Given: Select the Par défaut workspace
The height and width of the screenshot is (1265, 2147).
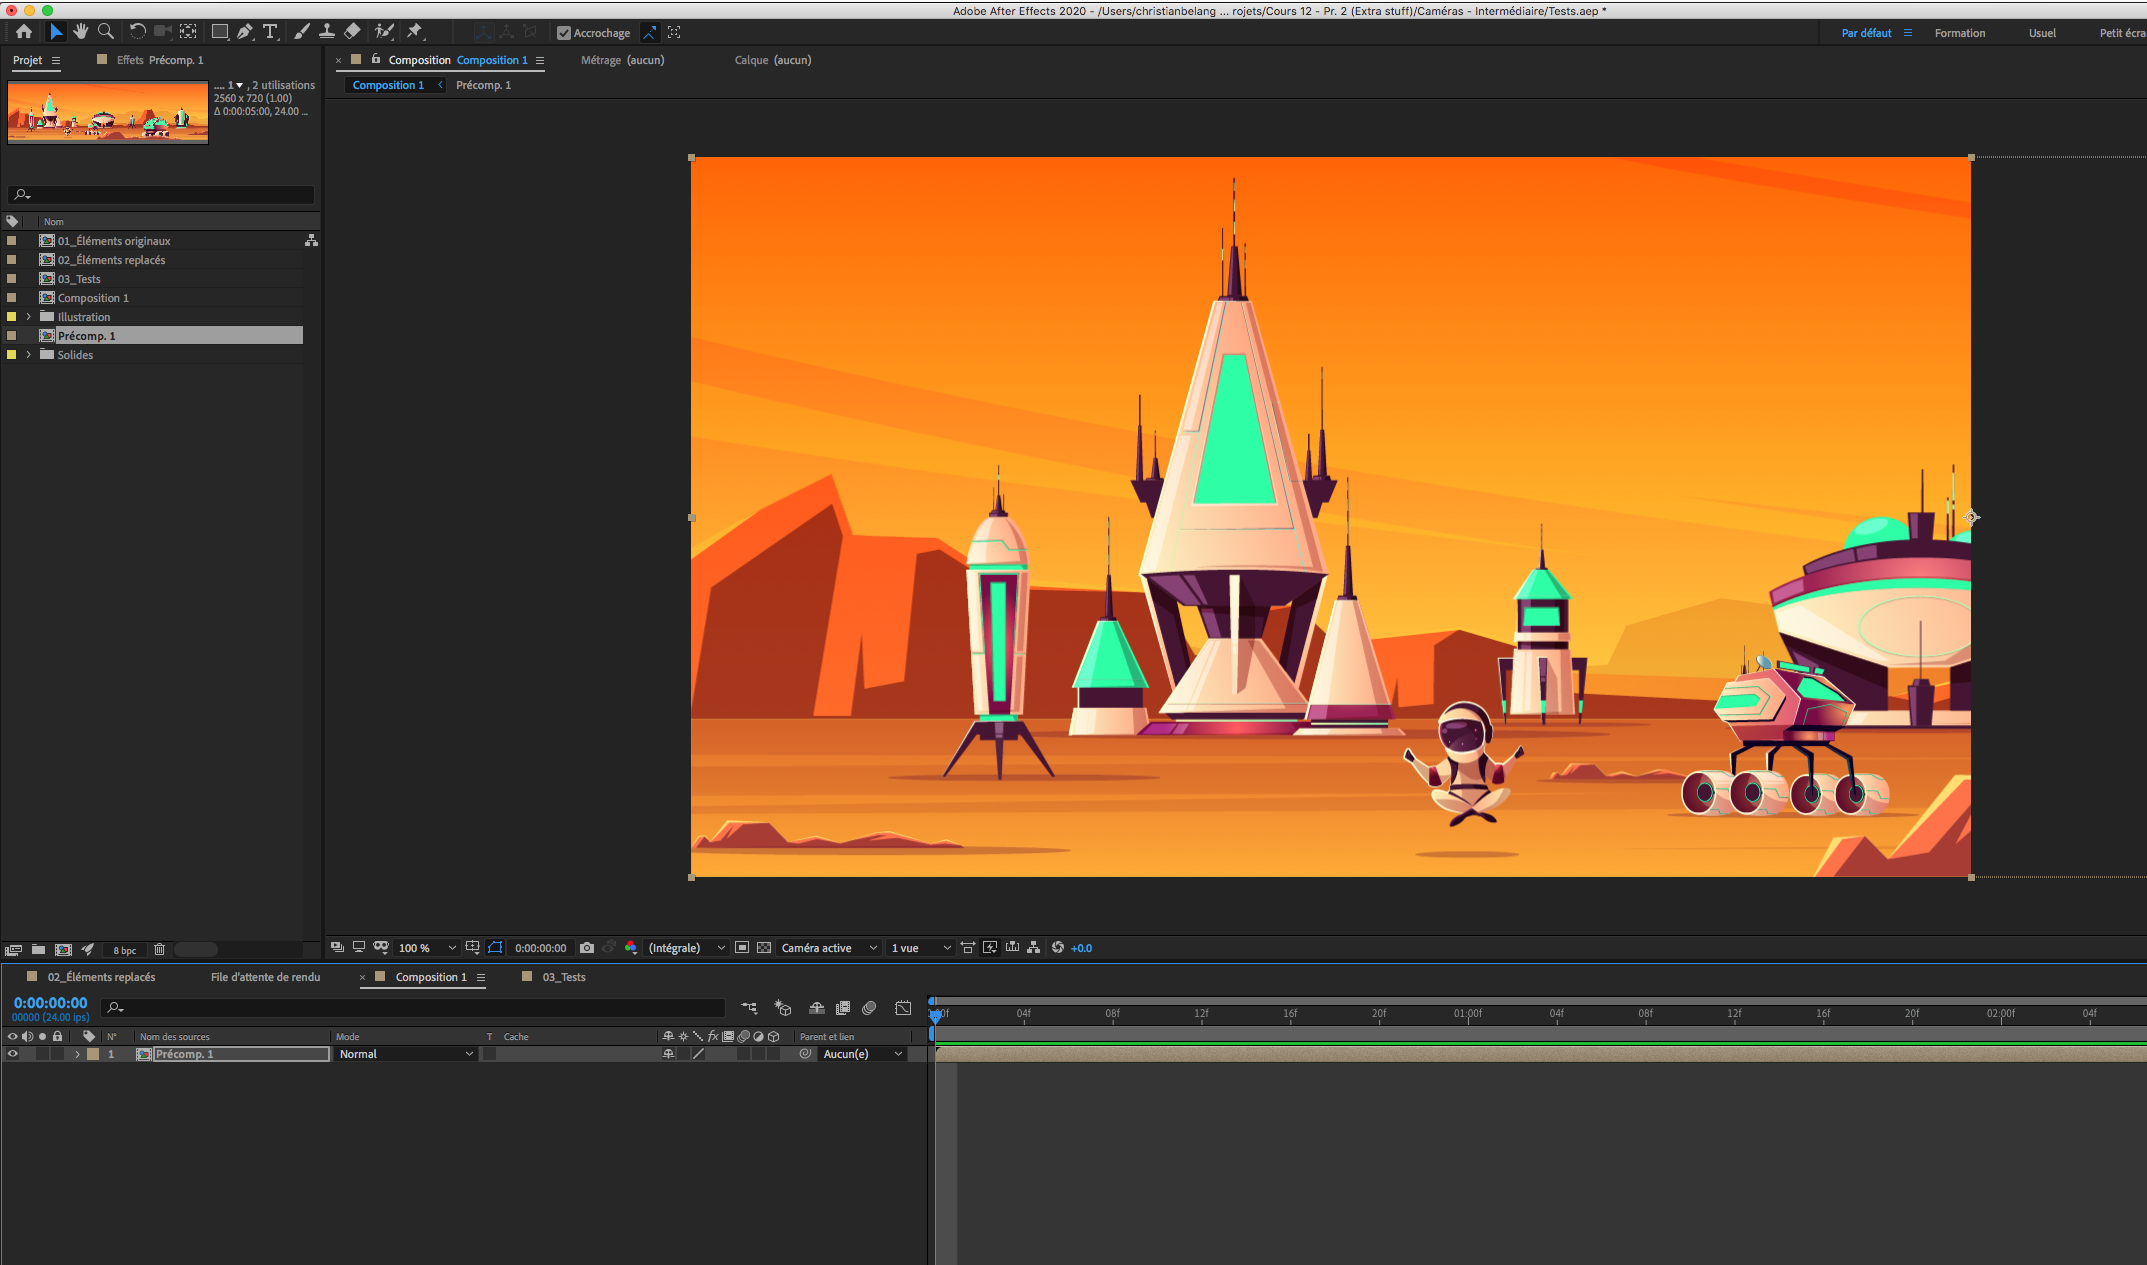Looking at the screenshot, I should click(x=1866, y=33).
